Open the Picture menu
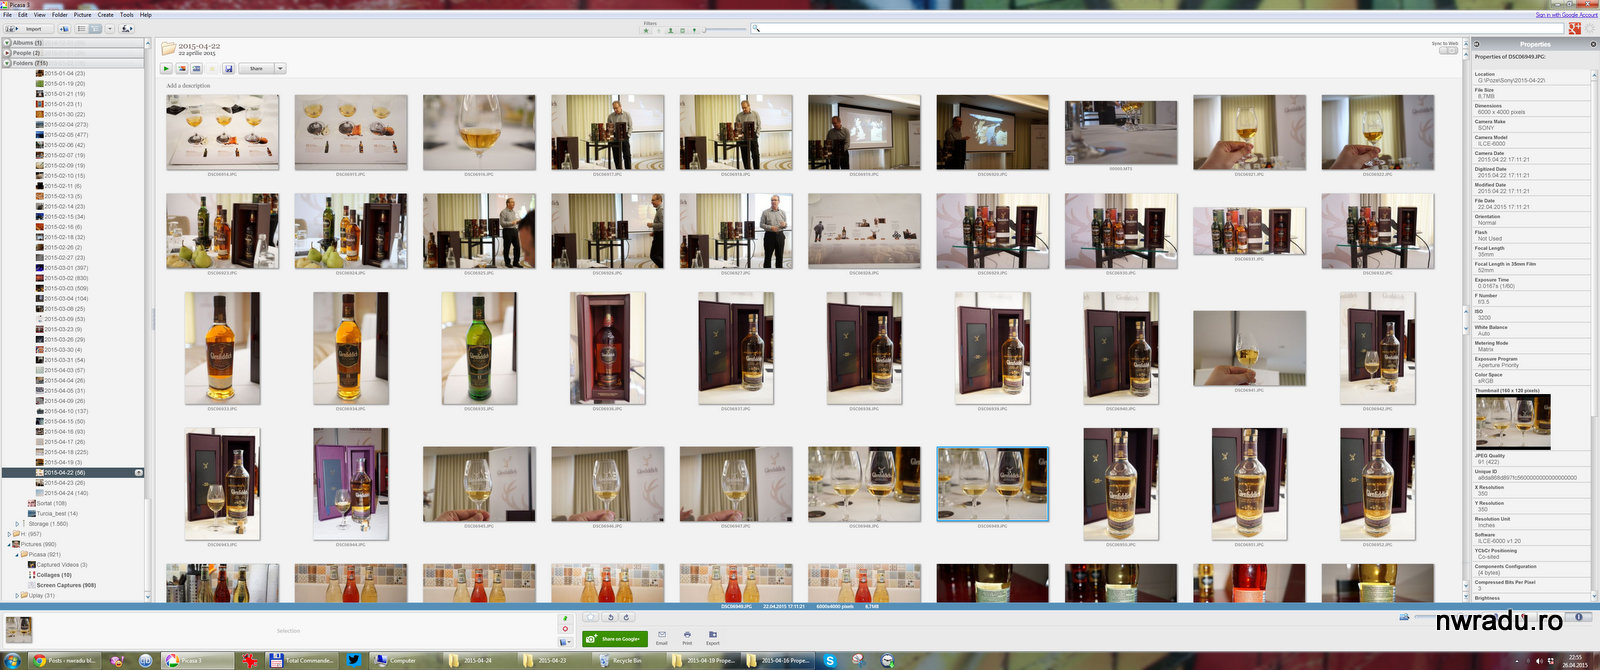The height and width of the screenshot is (670, 1600). click(x=82, y=15)
